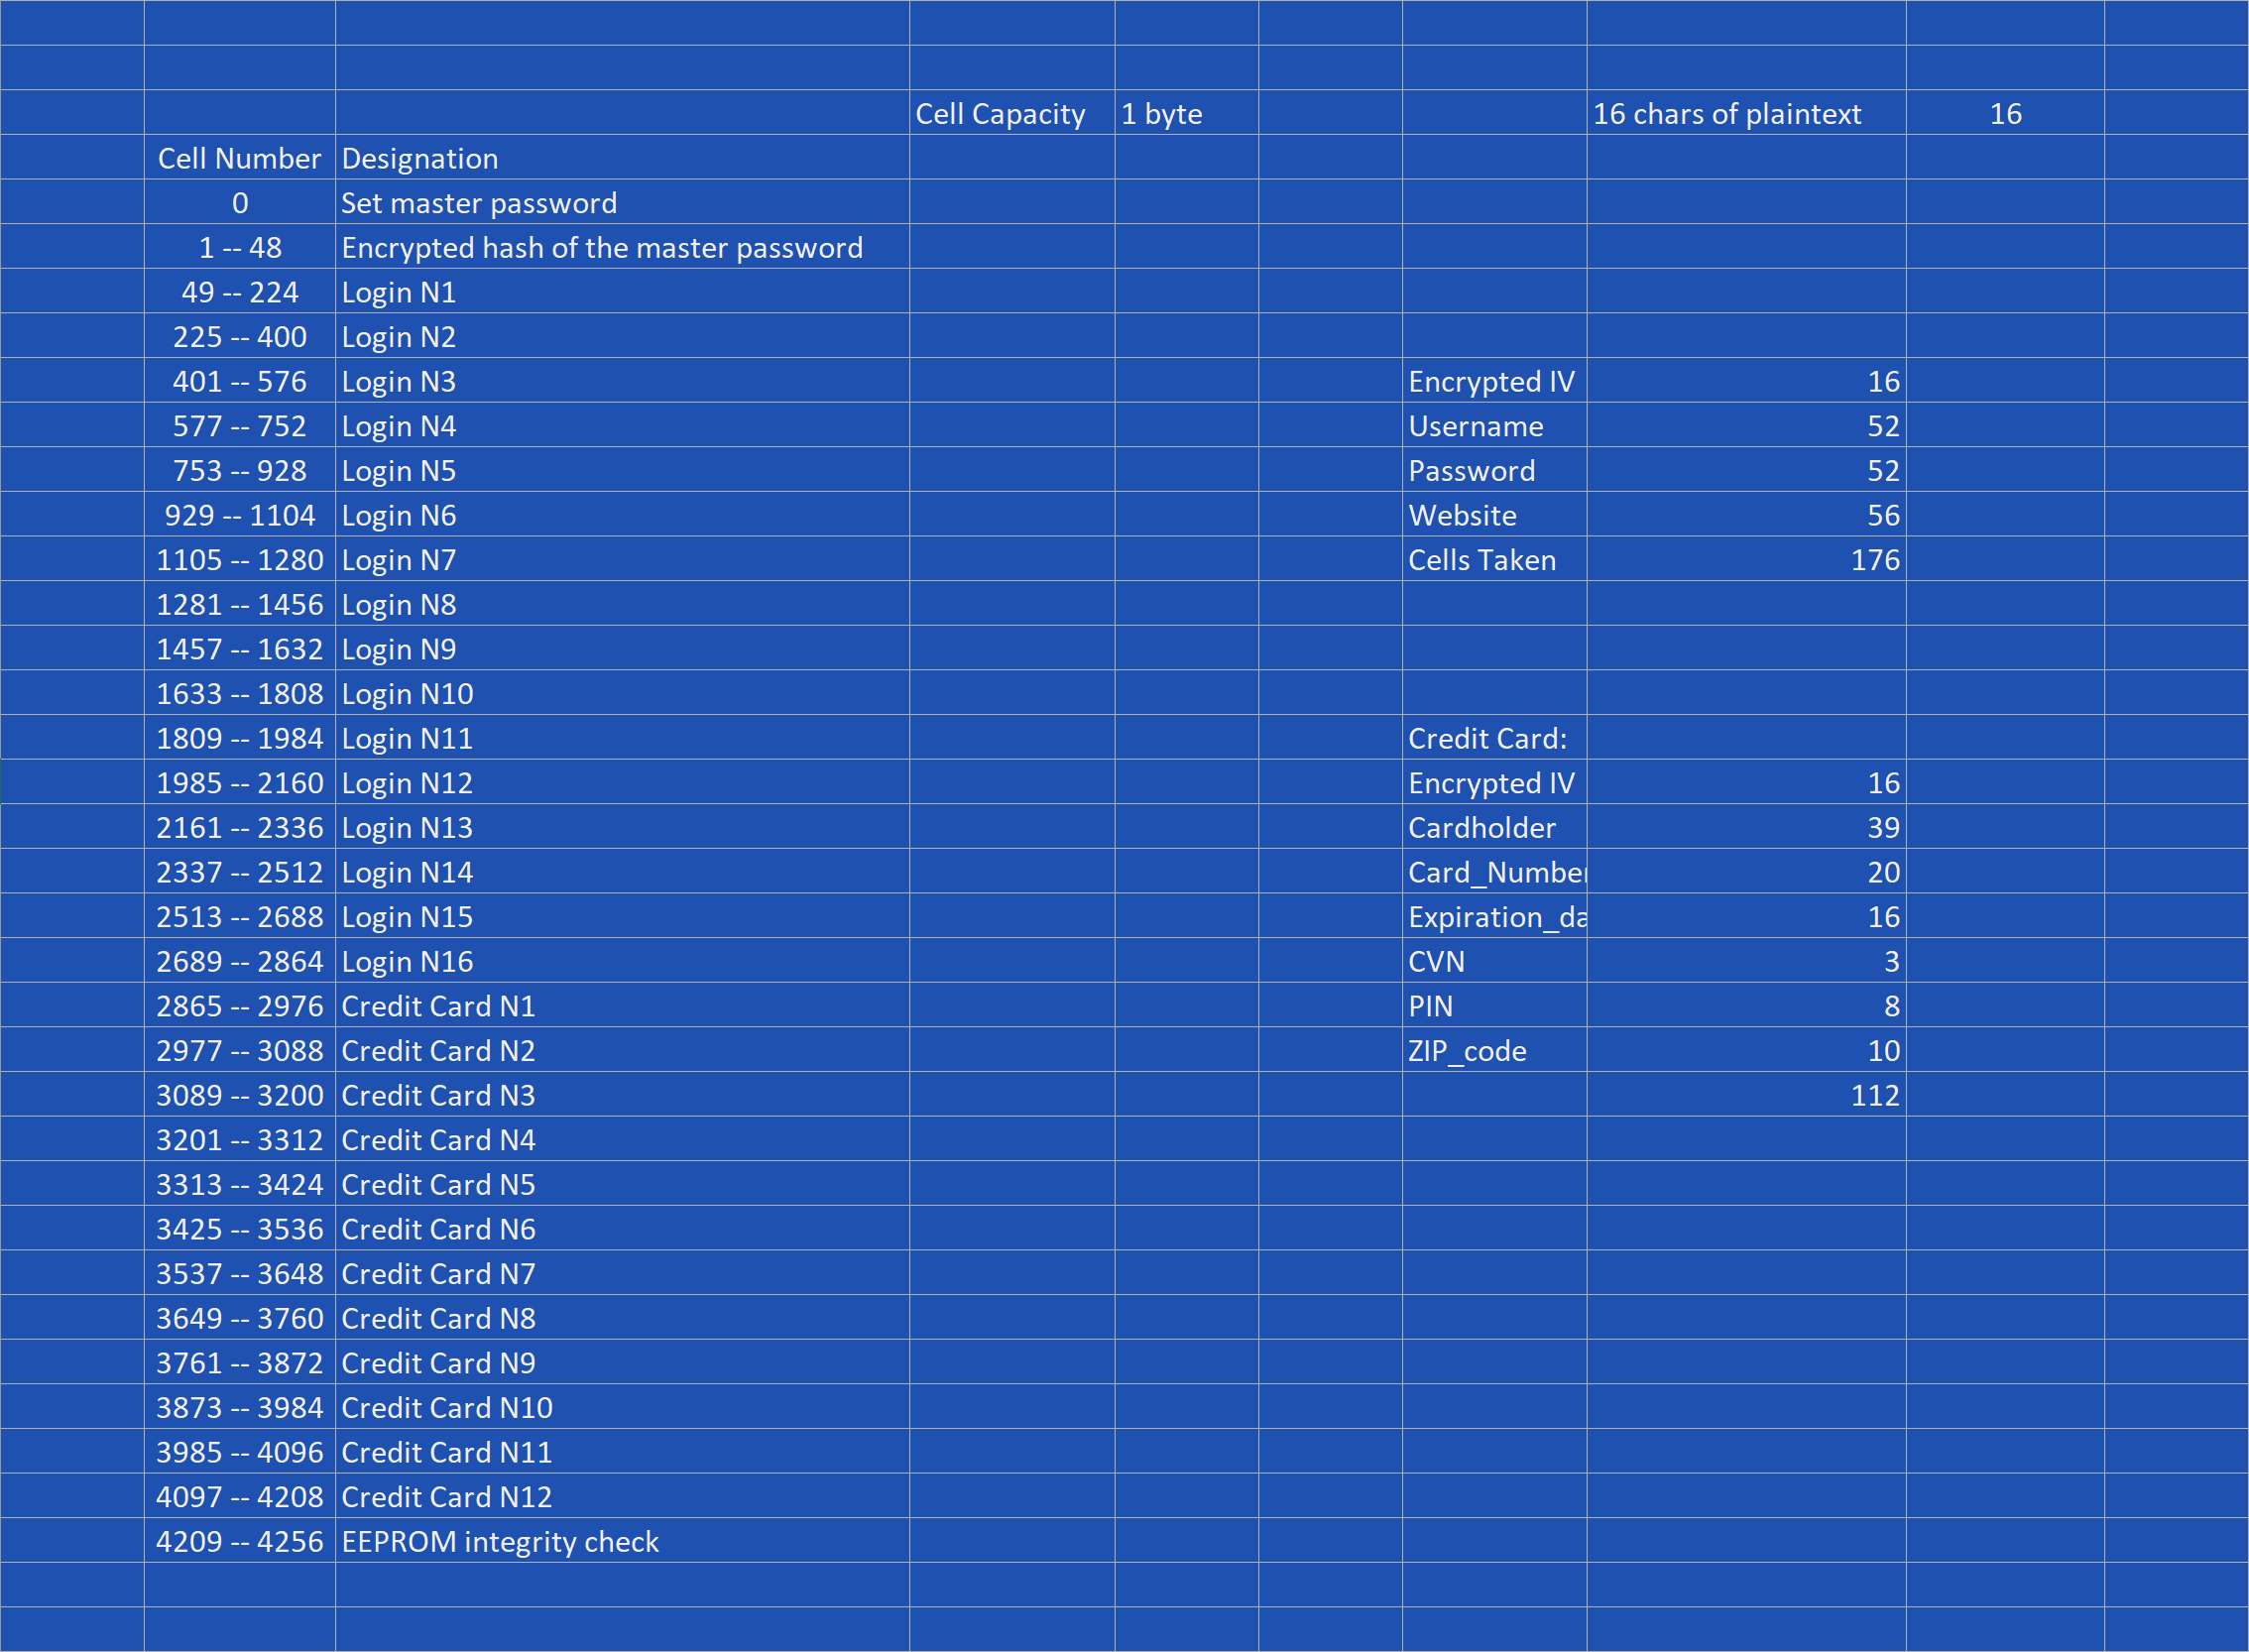Screen dimensions: 2249x1652
Task: Select the 'Set master password' cell
Action: coord(622,202)
